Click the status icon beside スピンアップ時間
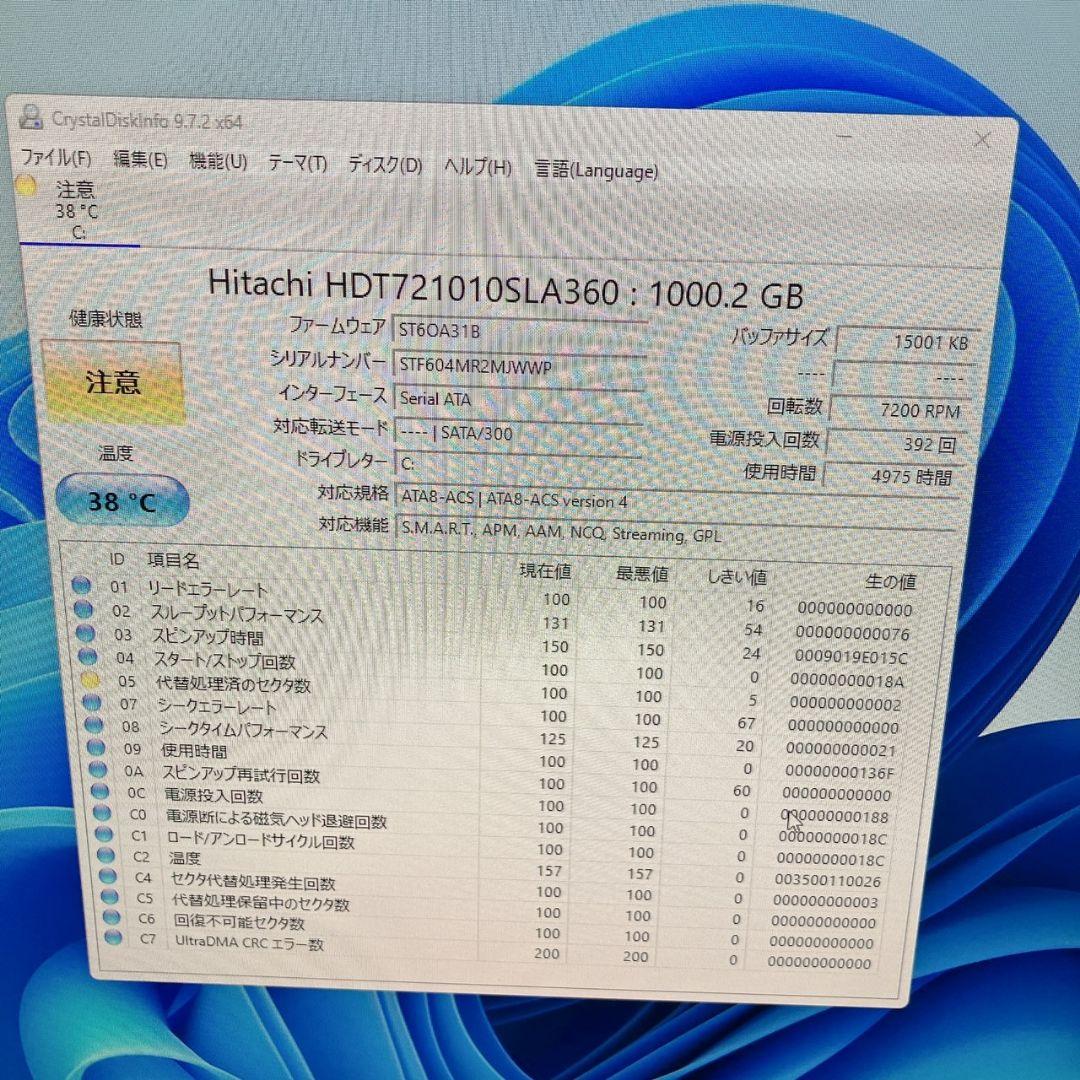This screenshot has width=1080, height=1080. pyautogui.click(x=84, y=634)
